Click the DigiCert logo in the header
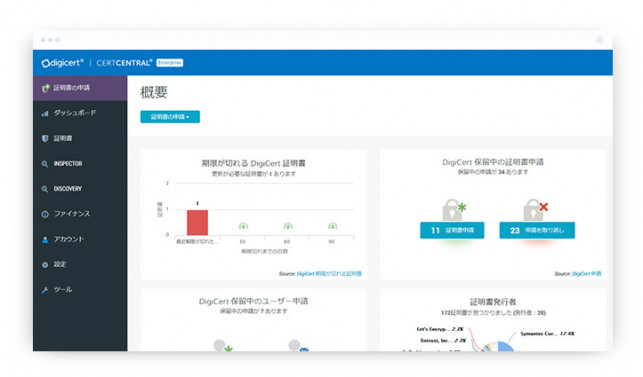Screen dimensions: 643x377 (62, 63)
